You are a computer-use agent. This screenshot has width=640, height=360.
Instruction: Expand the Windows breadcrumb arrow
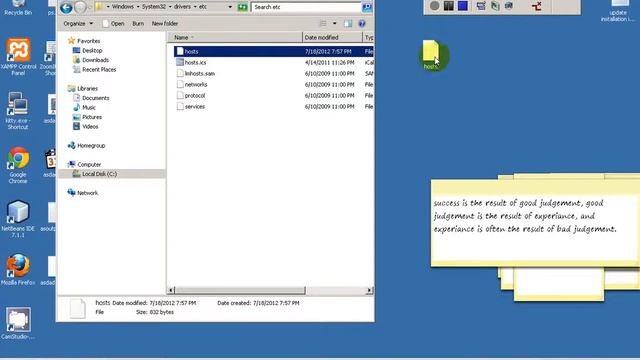[x=138, y=7]
